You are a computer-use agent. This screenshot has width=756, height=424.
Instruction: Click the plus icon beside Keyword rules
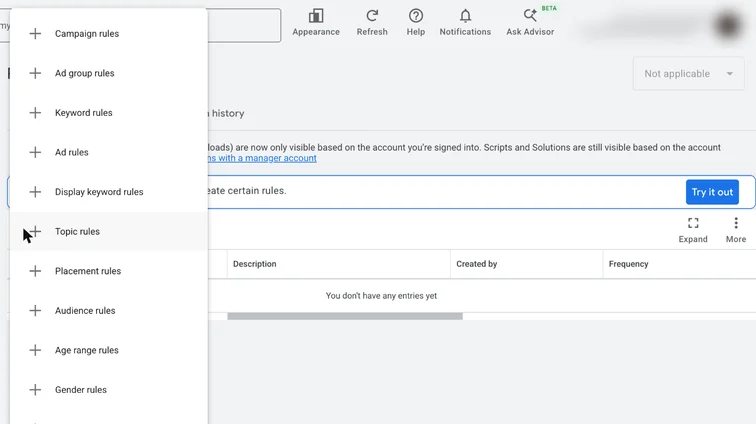(35, 113)
